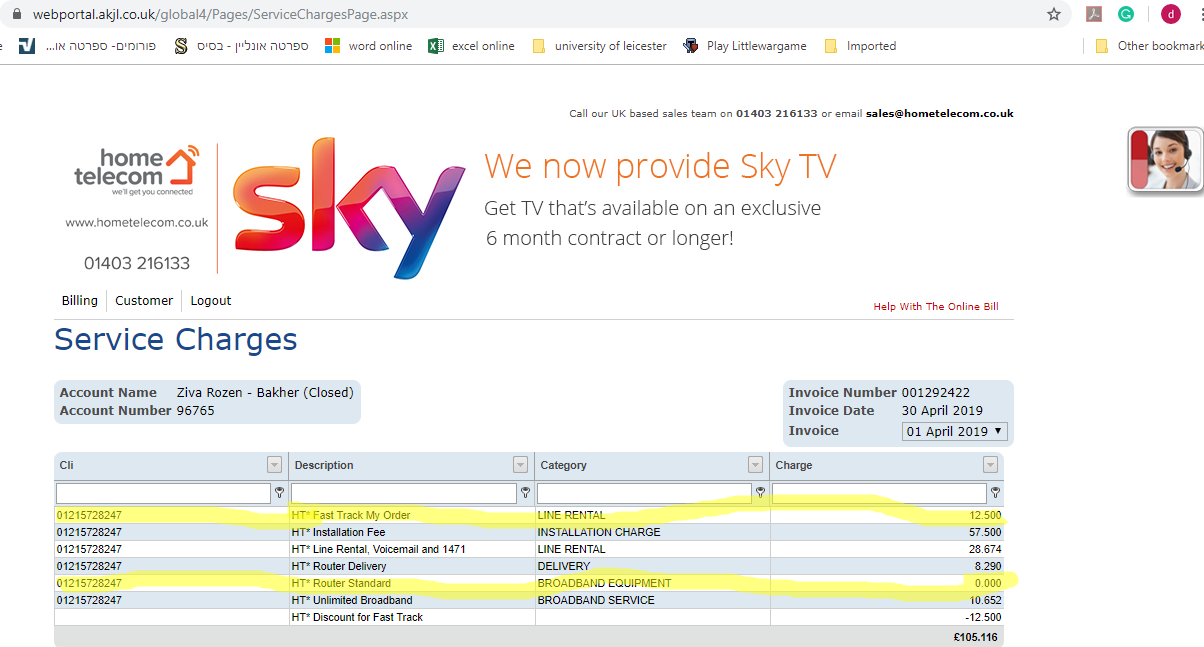Click the £105.116 total charge
The image size is (1204, 647).
tap(978, 636)
